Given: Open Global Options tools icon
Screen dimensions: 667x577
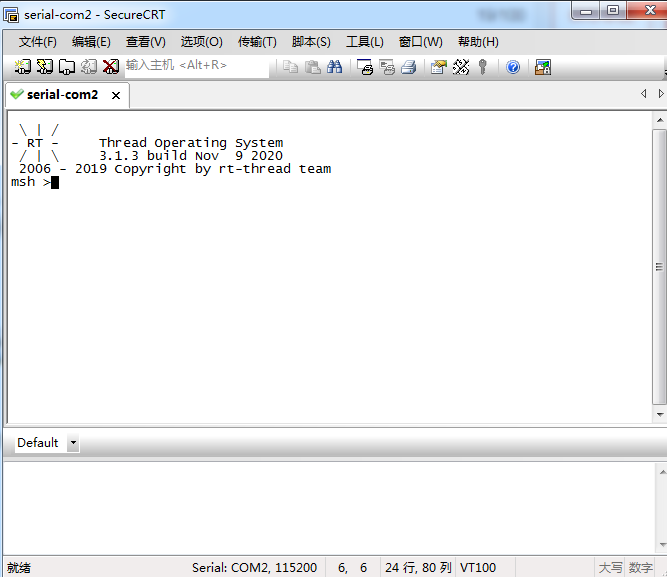Looking at the screenshot, I should (461, 67).
